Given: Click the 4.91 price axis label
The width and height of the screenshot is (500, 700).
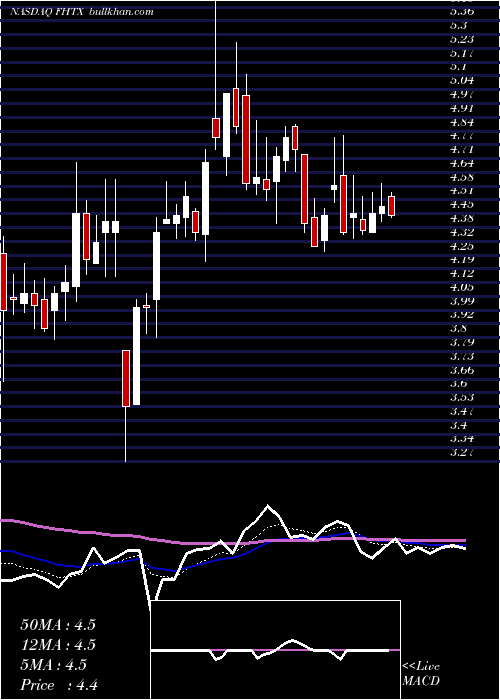Looking at the screenshot, I should [462, 108].
